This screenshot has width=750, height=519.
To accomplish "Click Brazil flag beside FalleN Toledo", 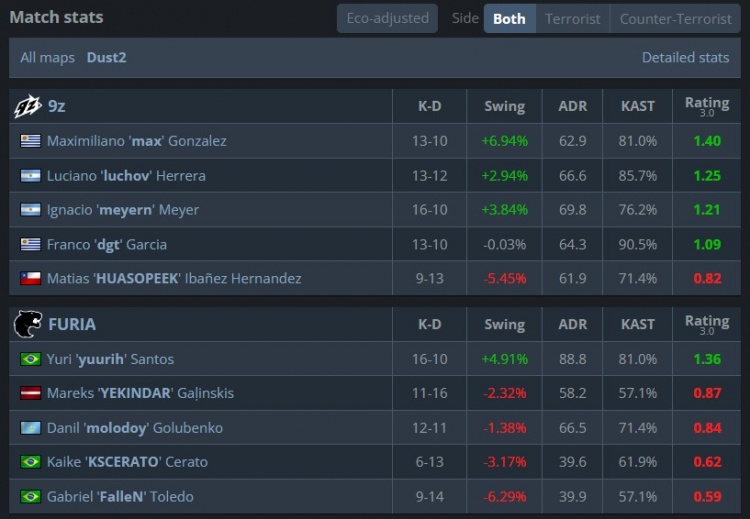I will point(31,497).
